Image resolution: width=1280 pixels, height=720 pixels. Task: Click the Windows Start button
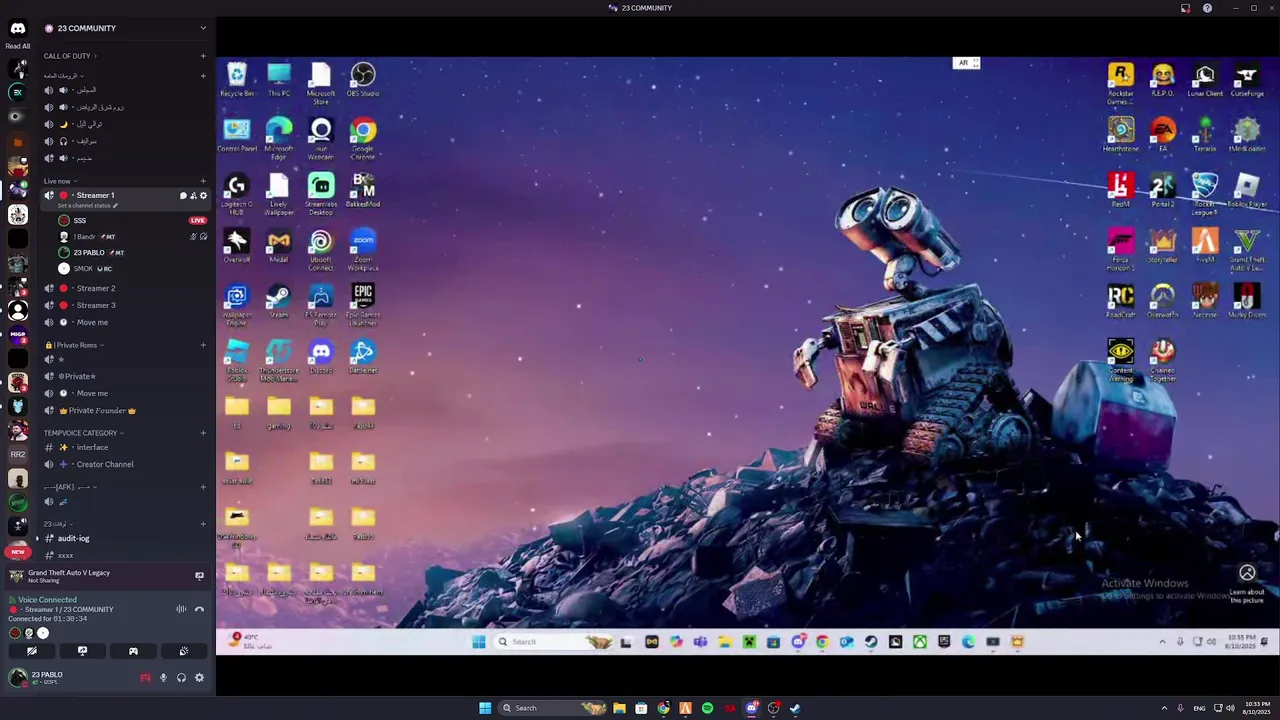[x=485, y=708]
